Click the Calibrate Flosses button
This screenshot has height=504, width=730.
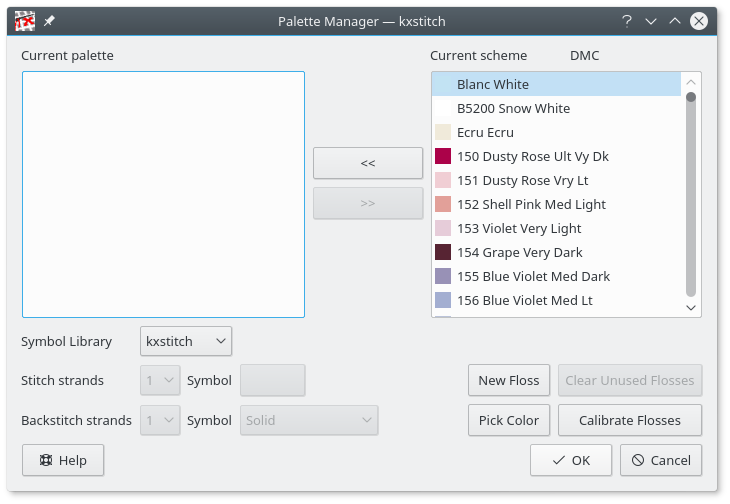630,420
